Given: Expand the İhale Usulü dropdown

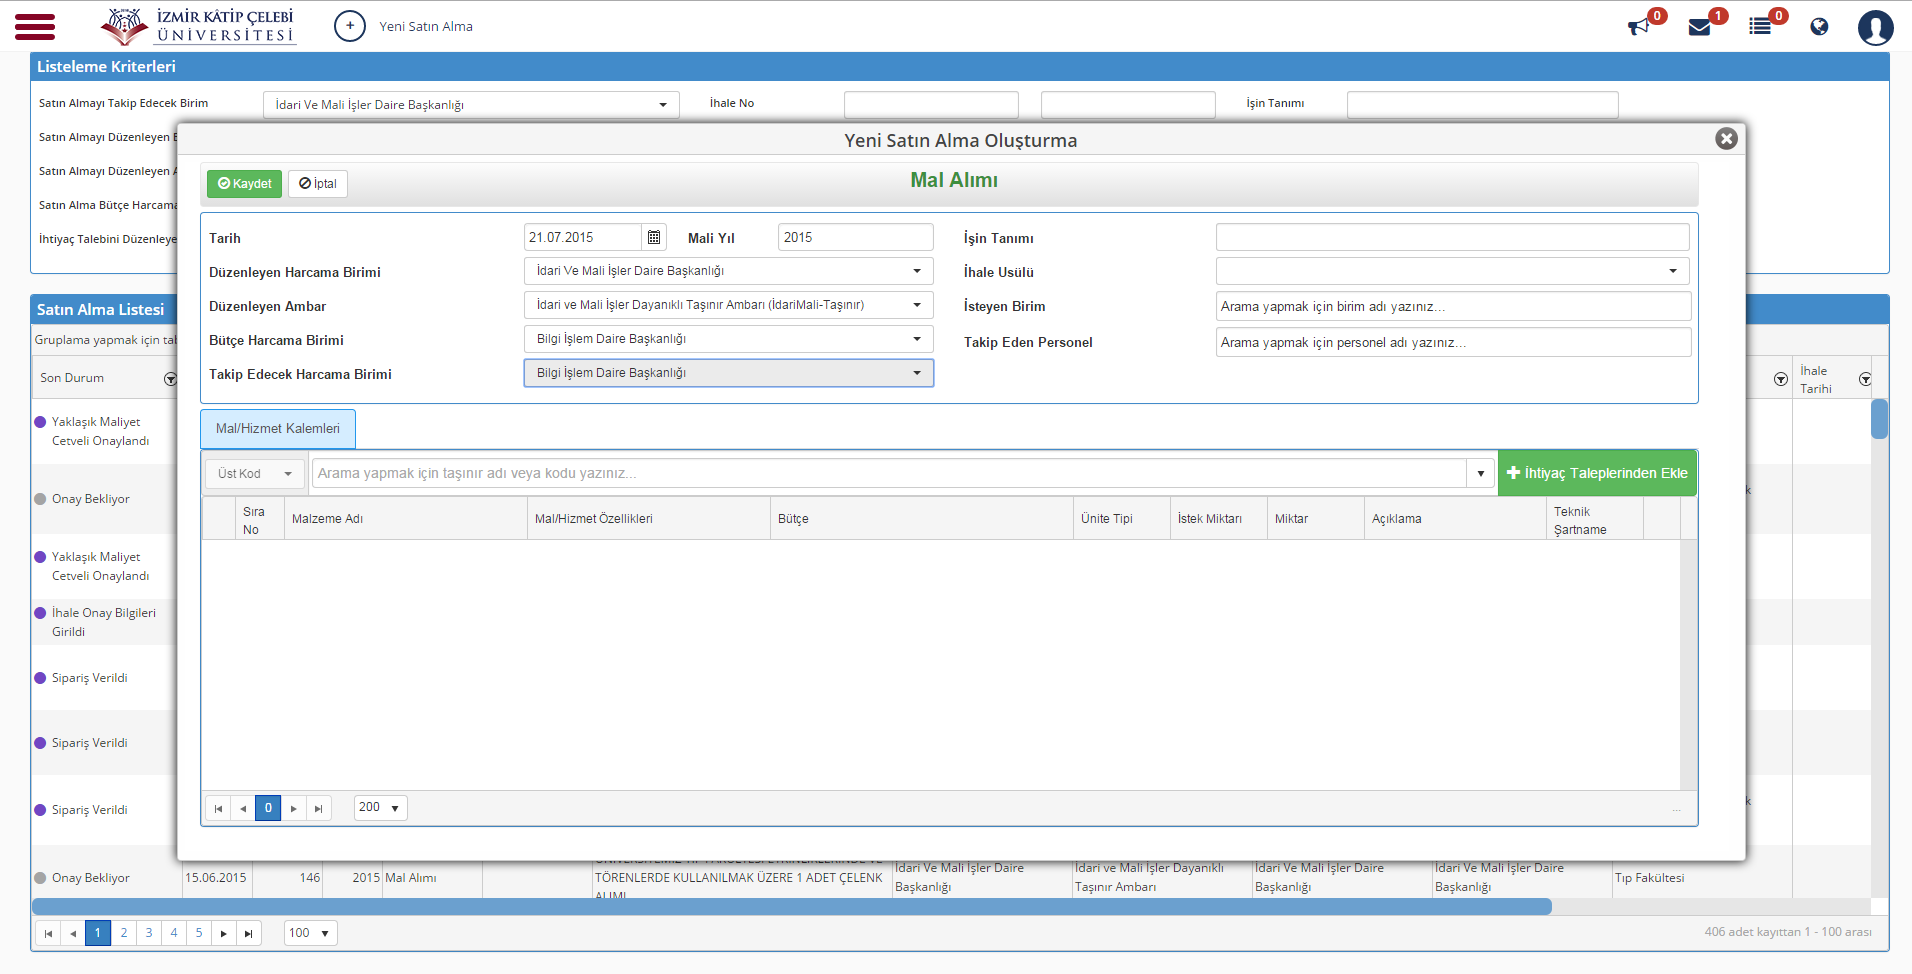Looking at the screenshot, I should (x=1452, y=271).
